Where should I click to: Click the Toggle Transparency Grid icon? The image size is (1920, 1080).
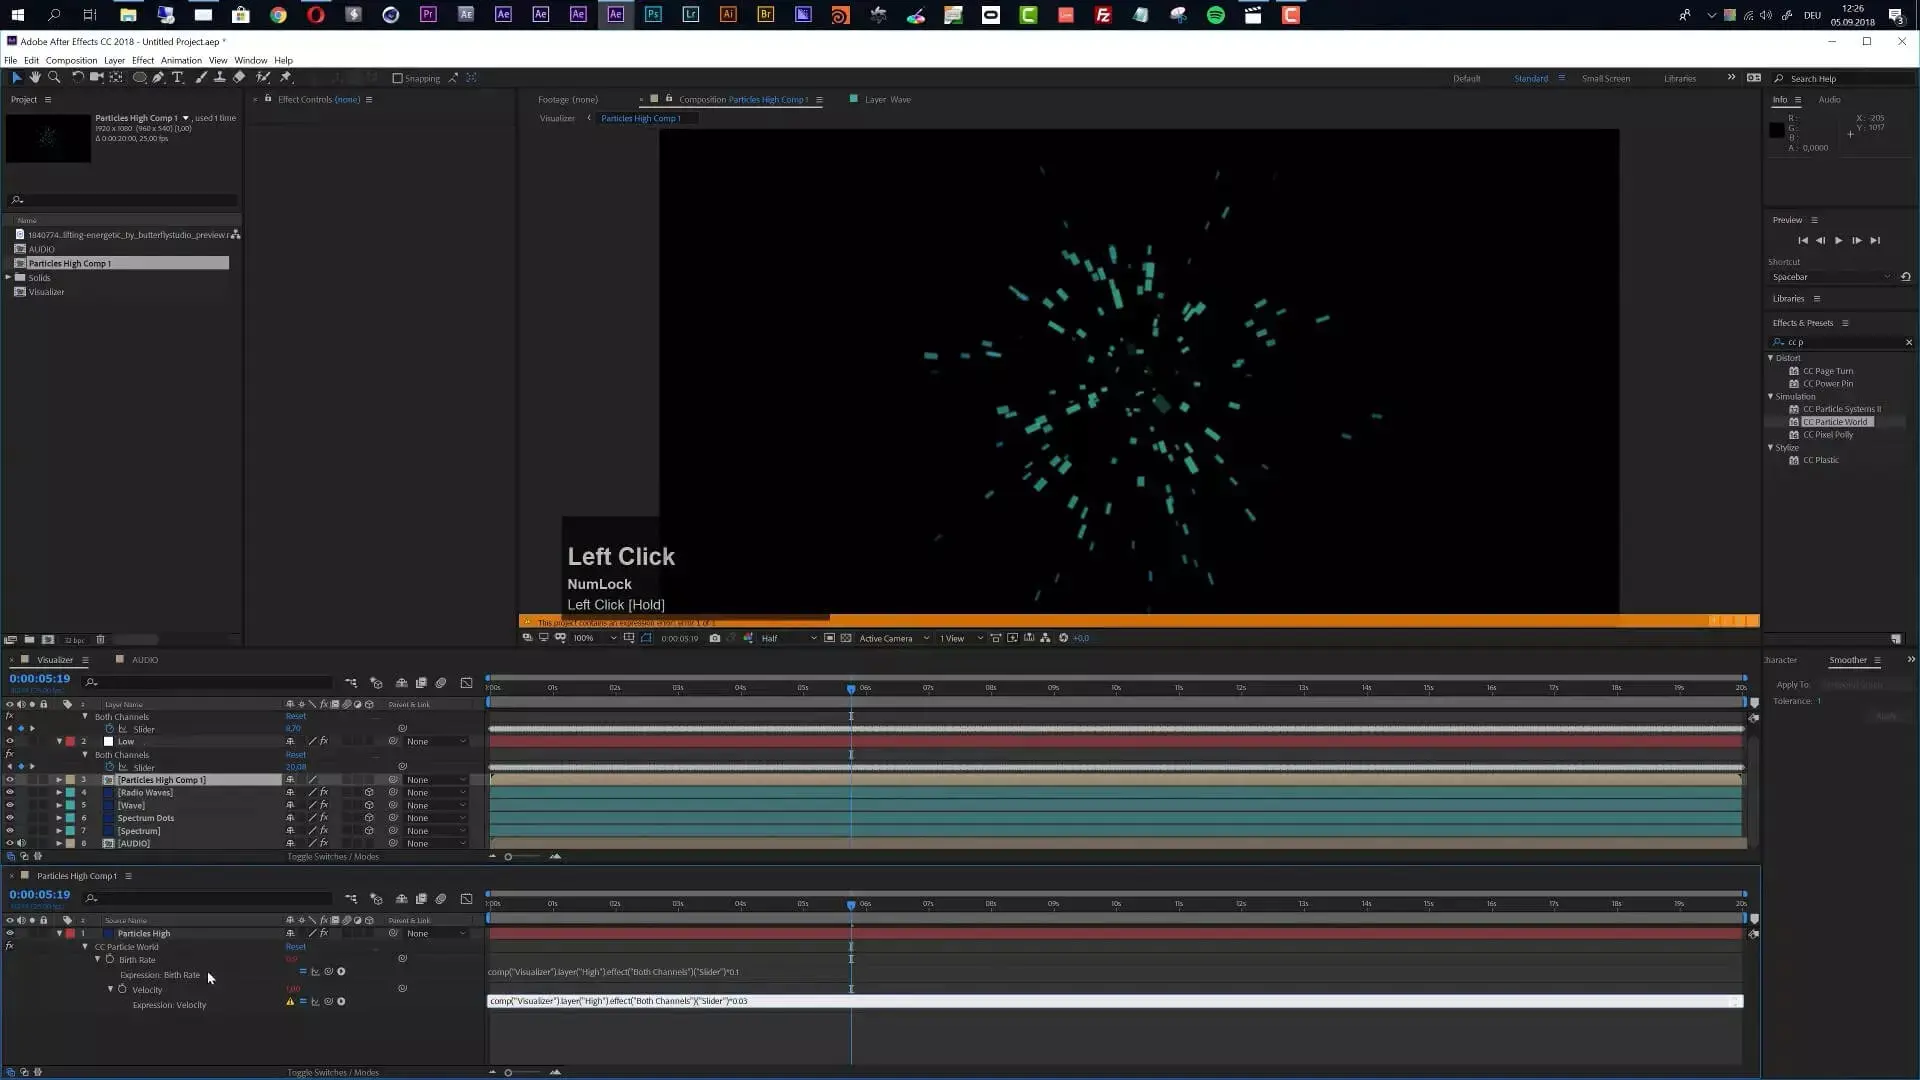[846, 638]
